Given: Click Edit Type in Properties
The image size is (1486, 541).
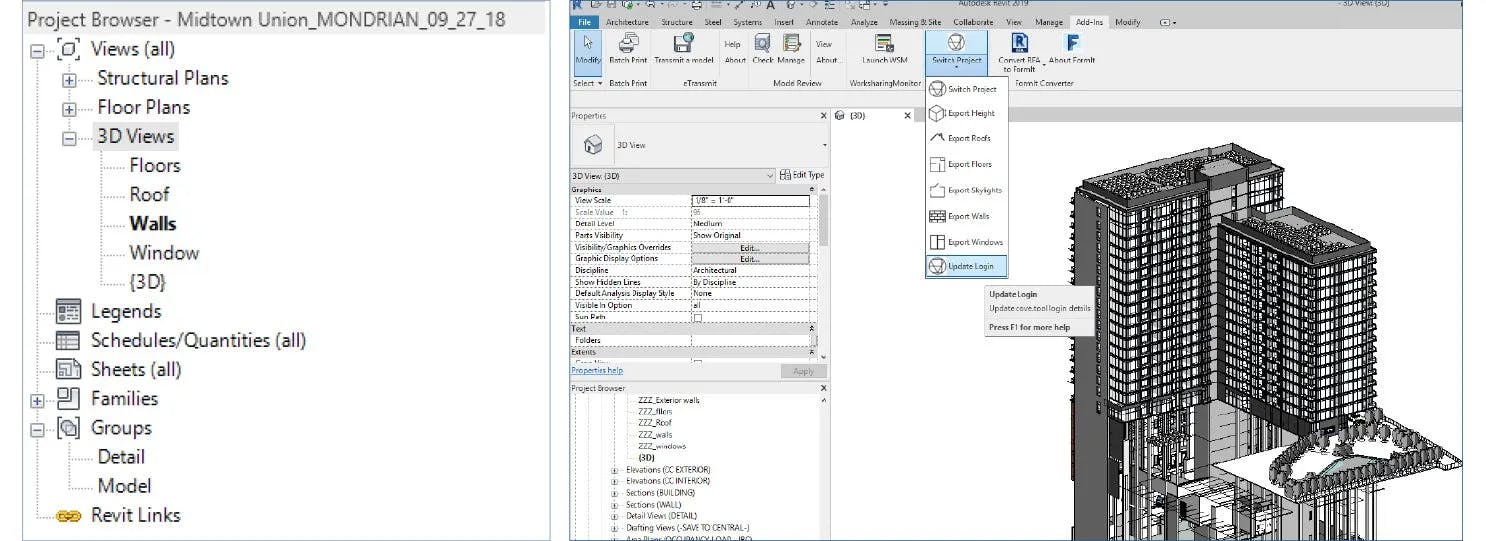Looking at the screenshot, I should pyautogui.click(x=801, y=175).
